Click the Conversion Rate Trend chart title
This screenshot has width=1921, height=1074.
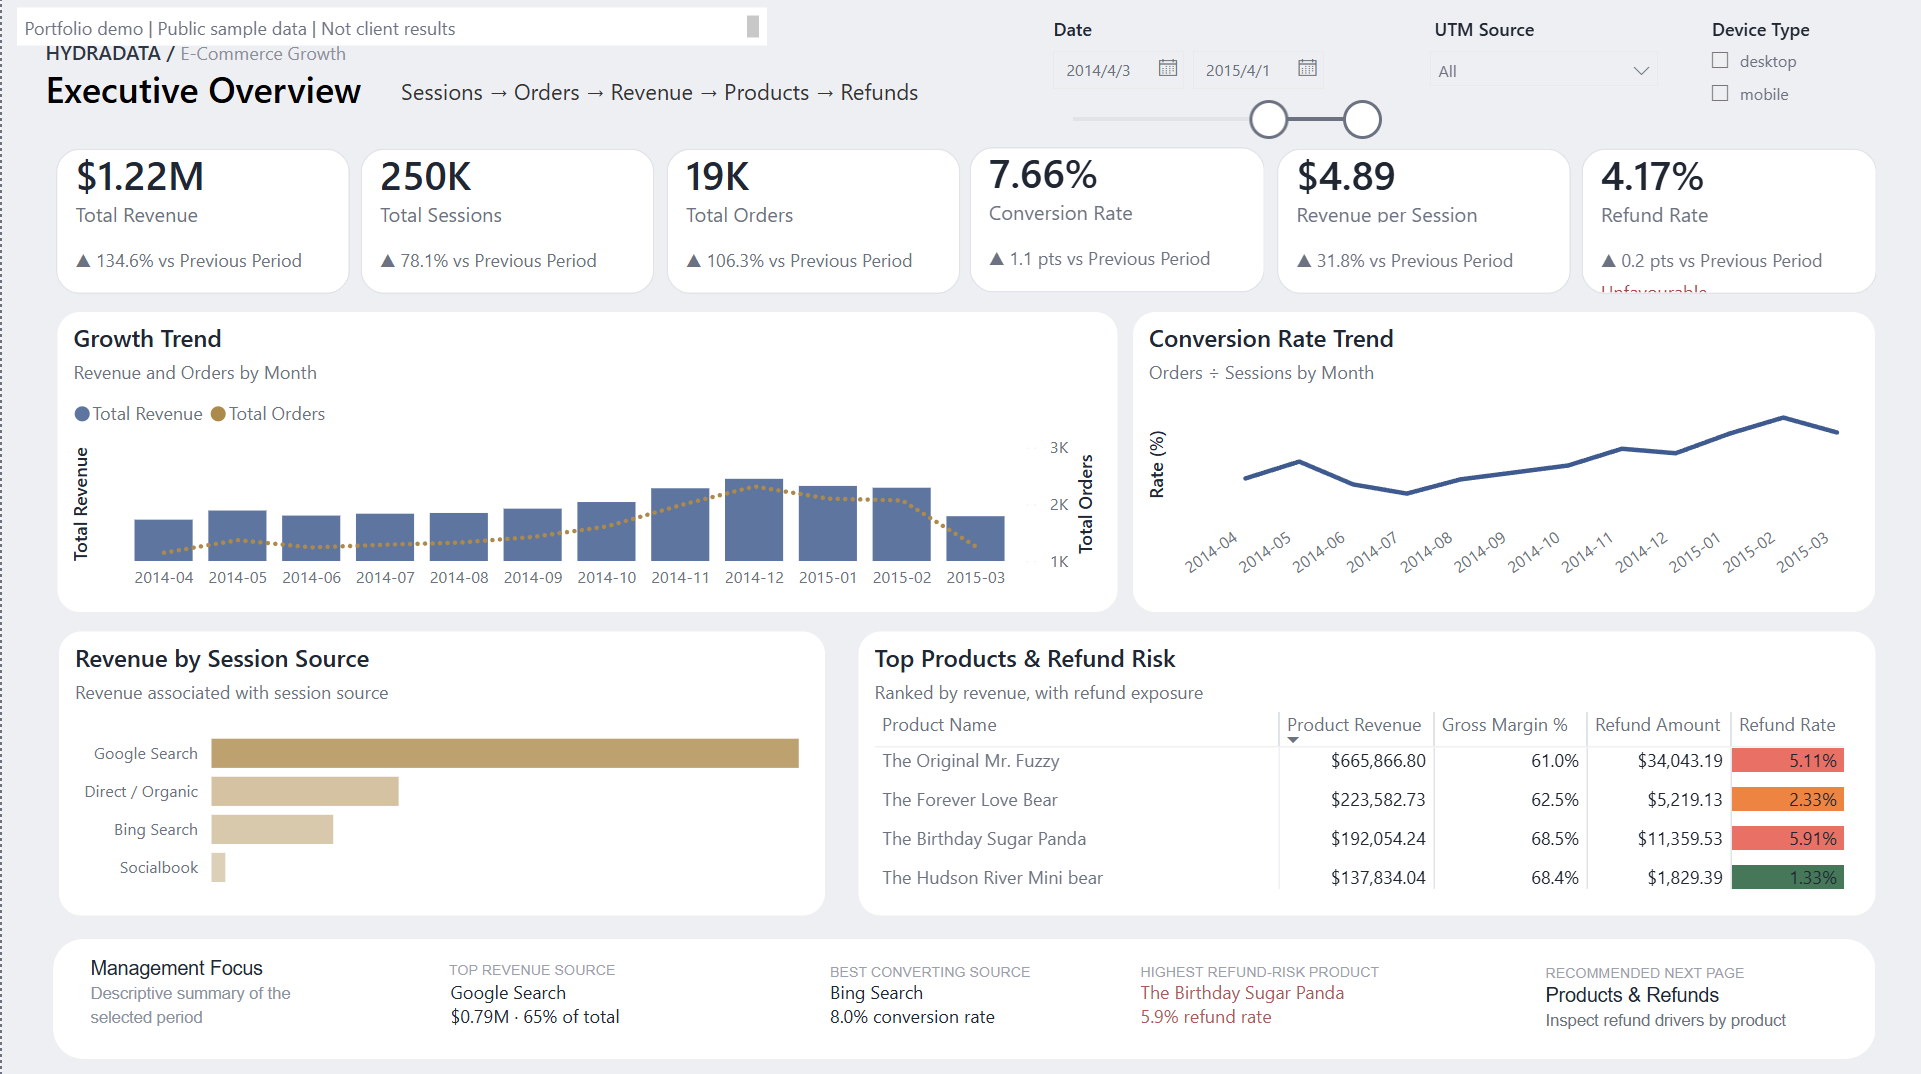(1270, 339)
